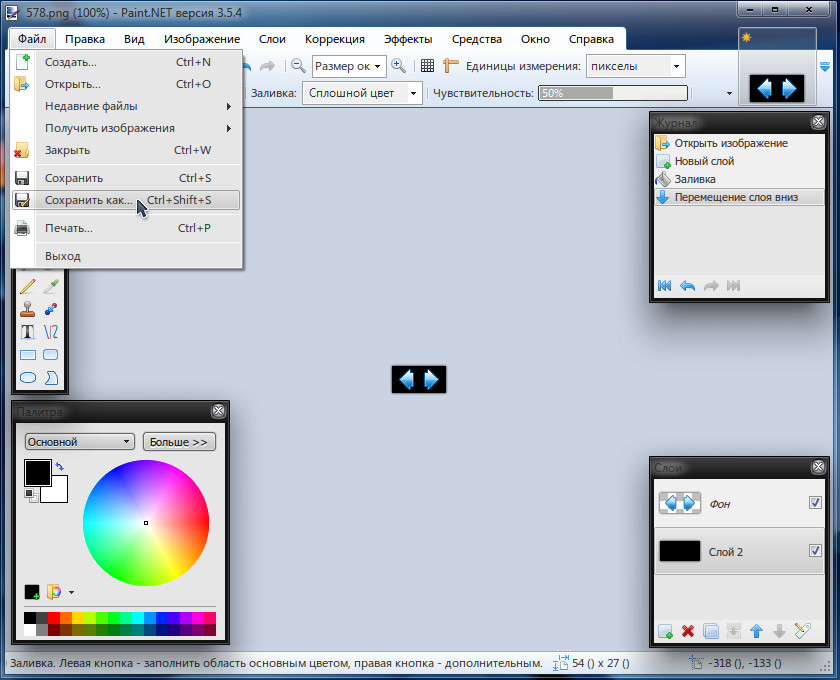Move layer up with blue arrow
This screenshot has height=680, width=840.
click(757, 631)
